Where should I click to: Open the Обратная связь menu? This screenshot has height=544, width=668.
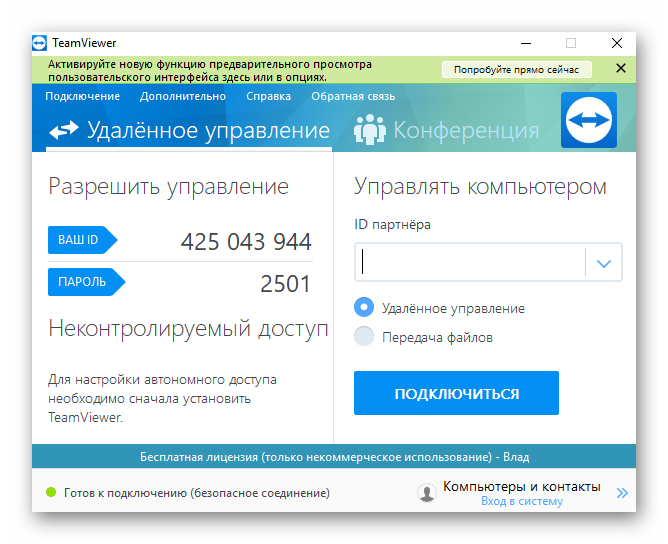pos(353,96)
